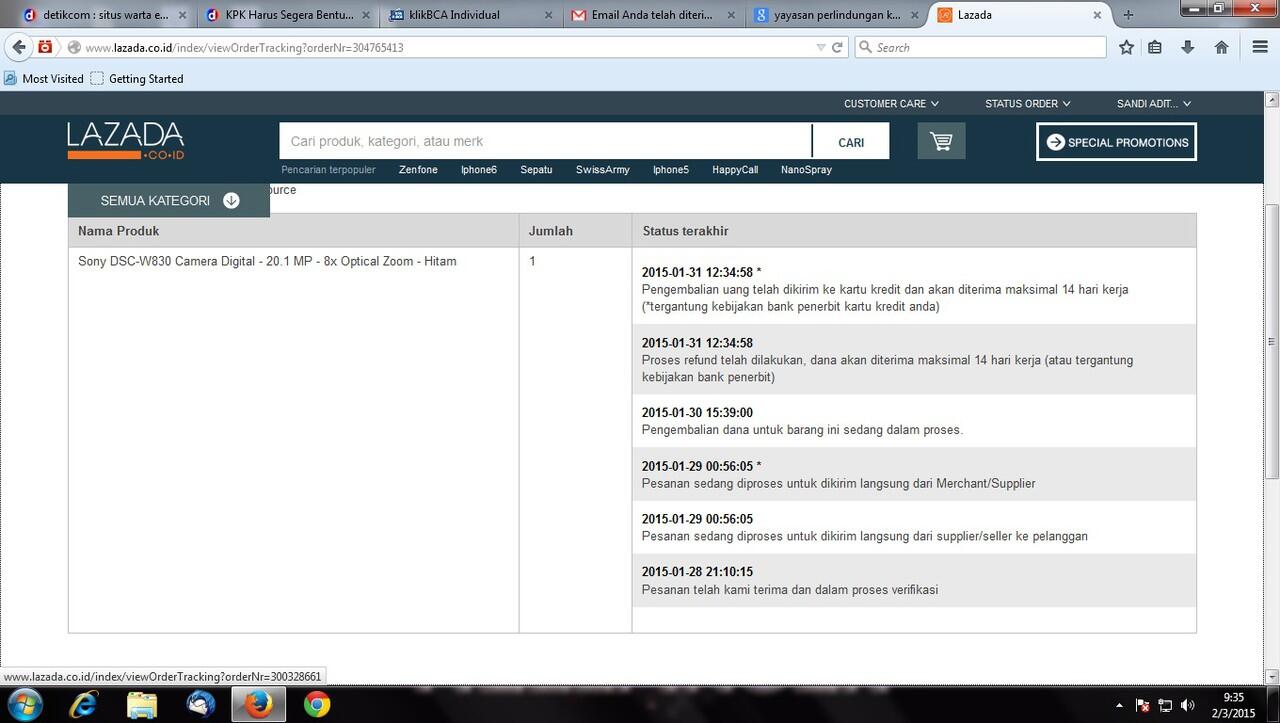Click the Firefox taskbar icon
Screen dimensions: 1280x723
259,705
